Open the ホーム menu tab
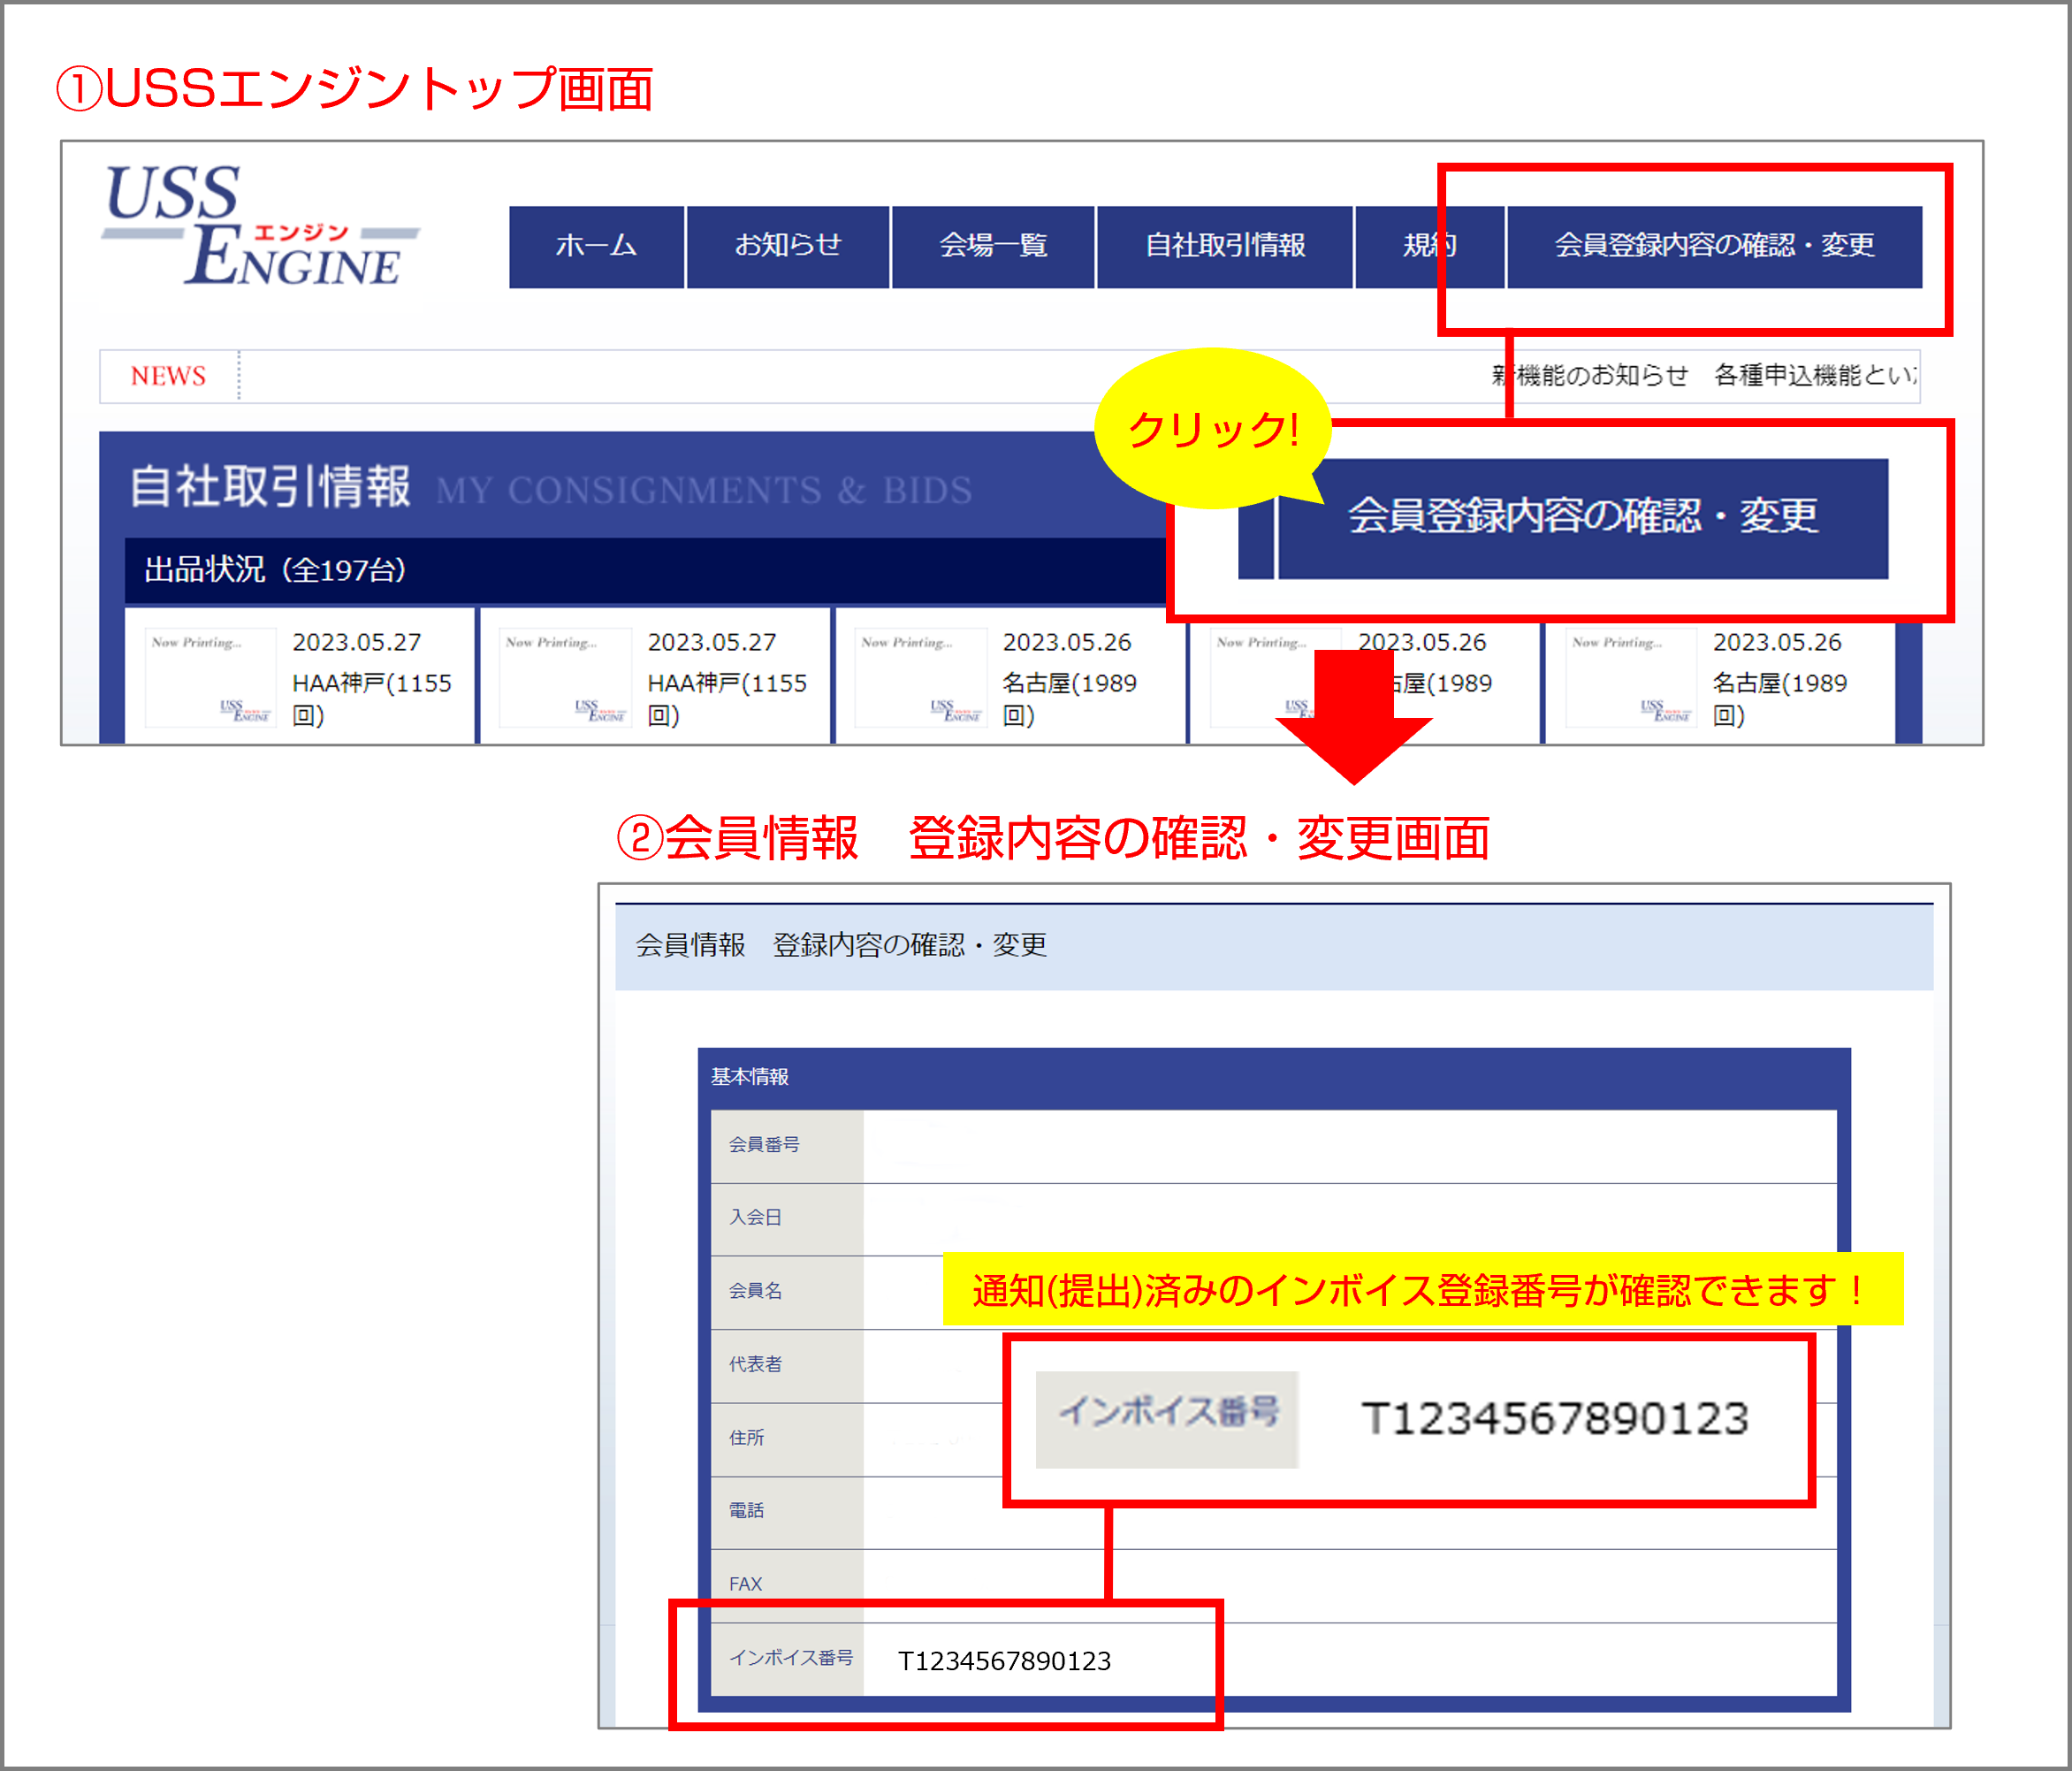Viewport: 2072px width, 1771px height. (596, 246)
